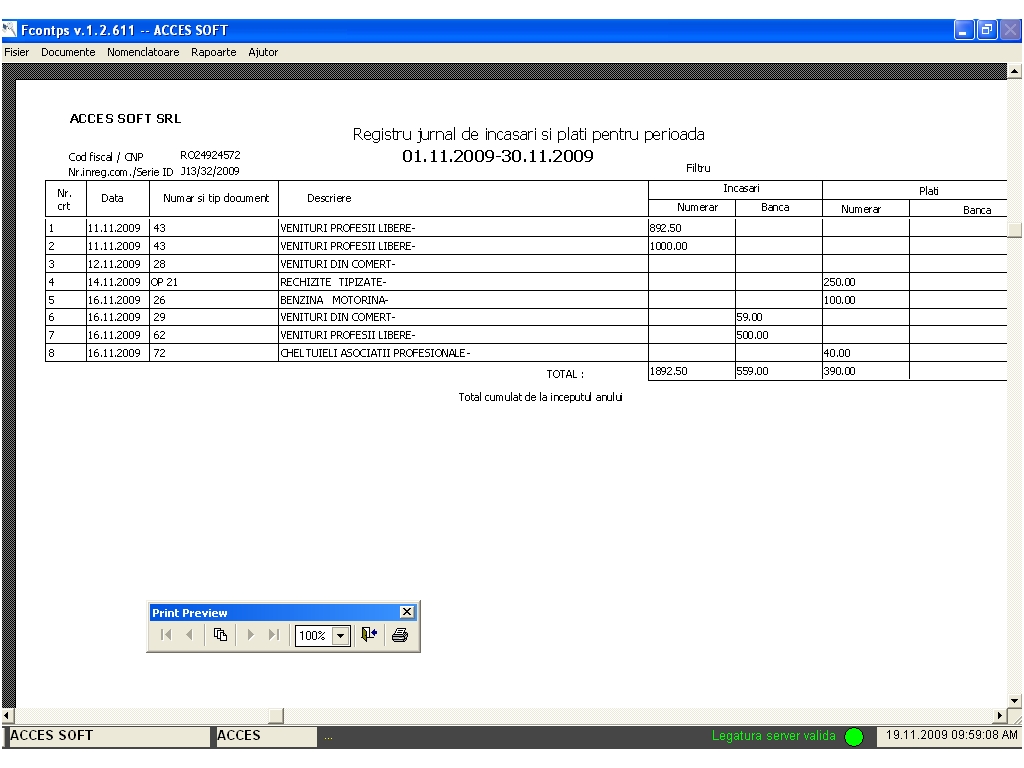This screenshot has width=1024, height=768.
Task: Open the Fisier menu
Action: [17, 52]
